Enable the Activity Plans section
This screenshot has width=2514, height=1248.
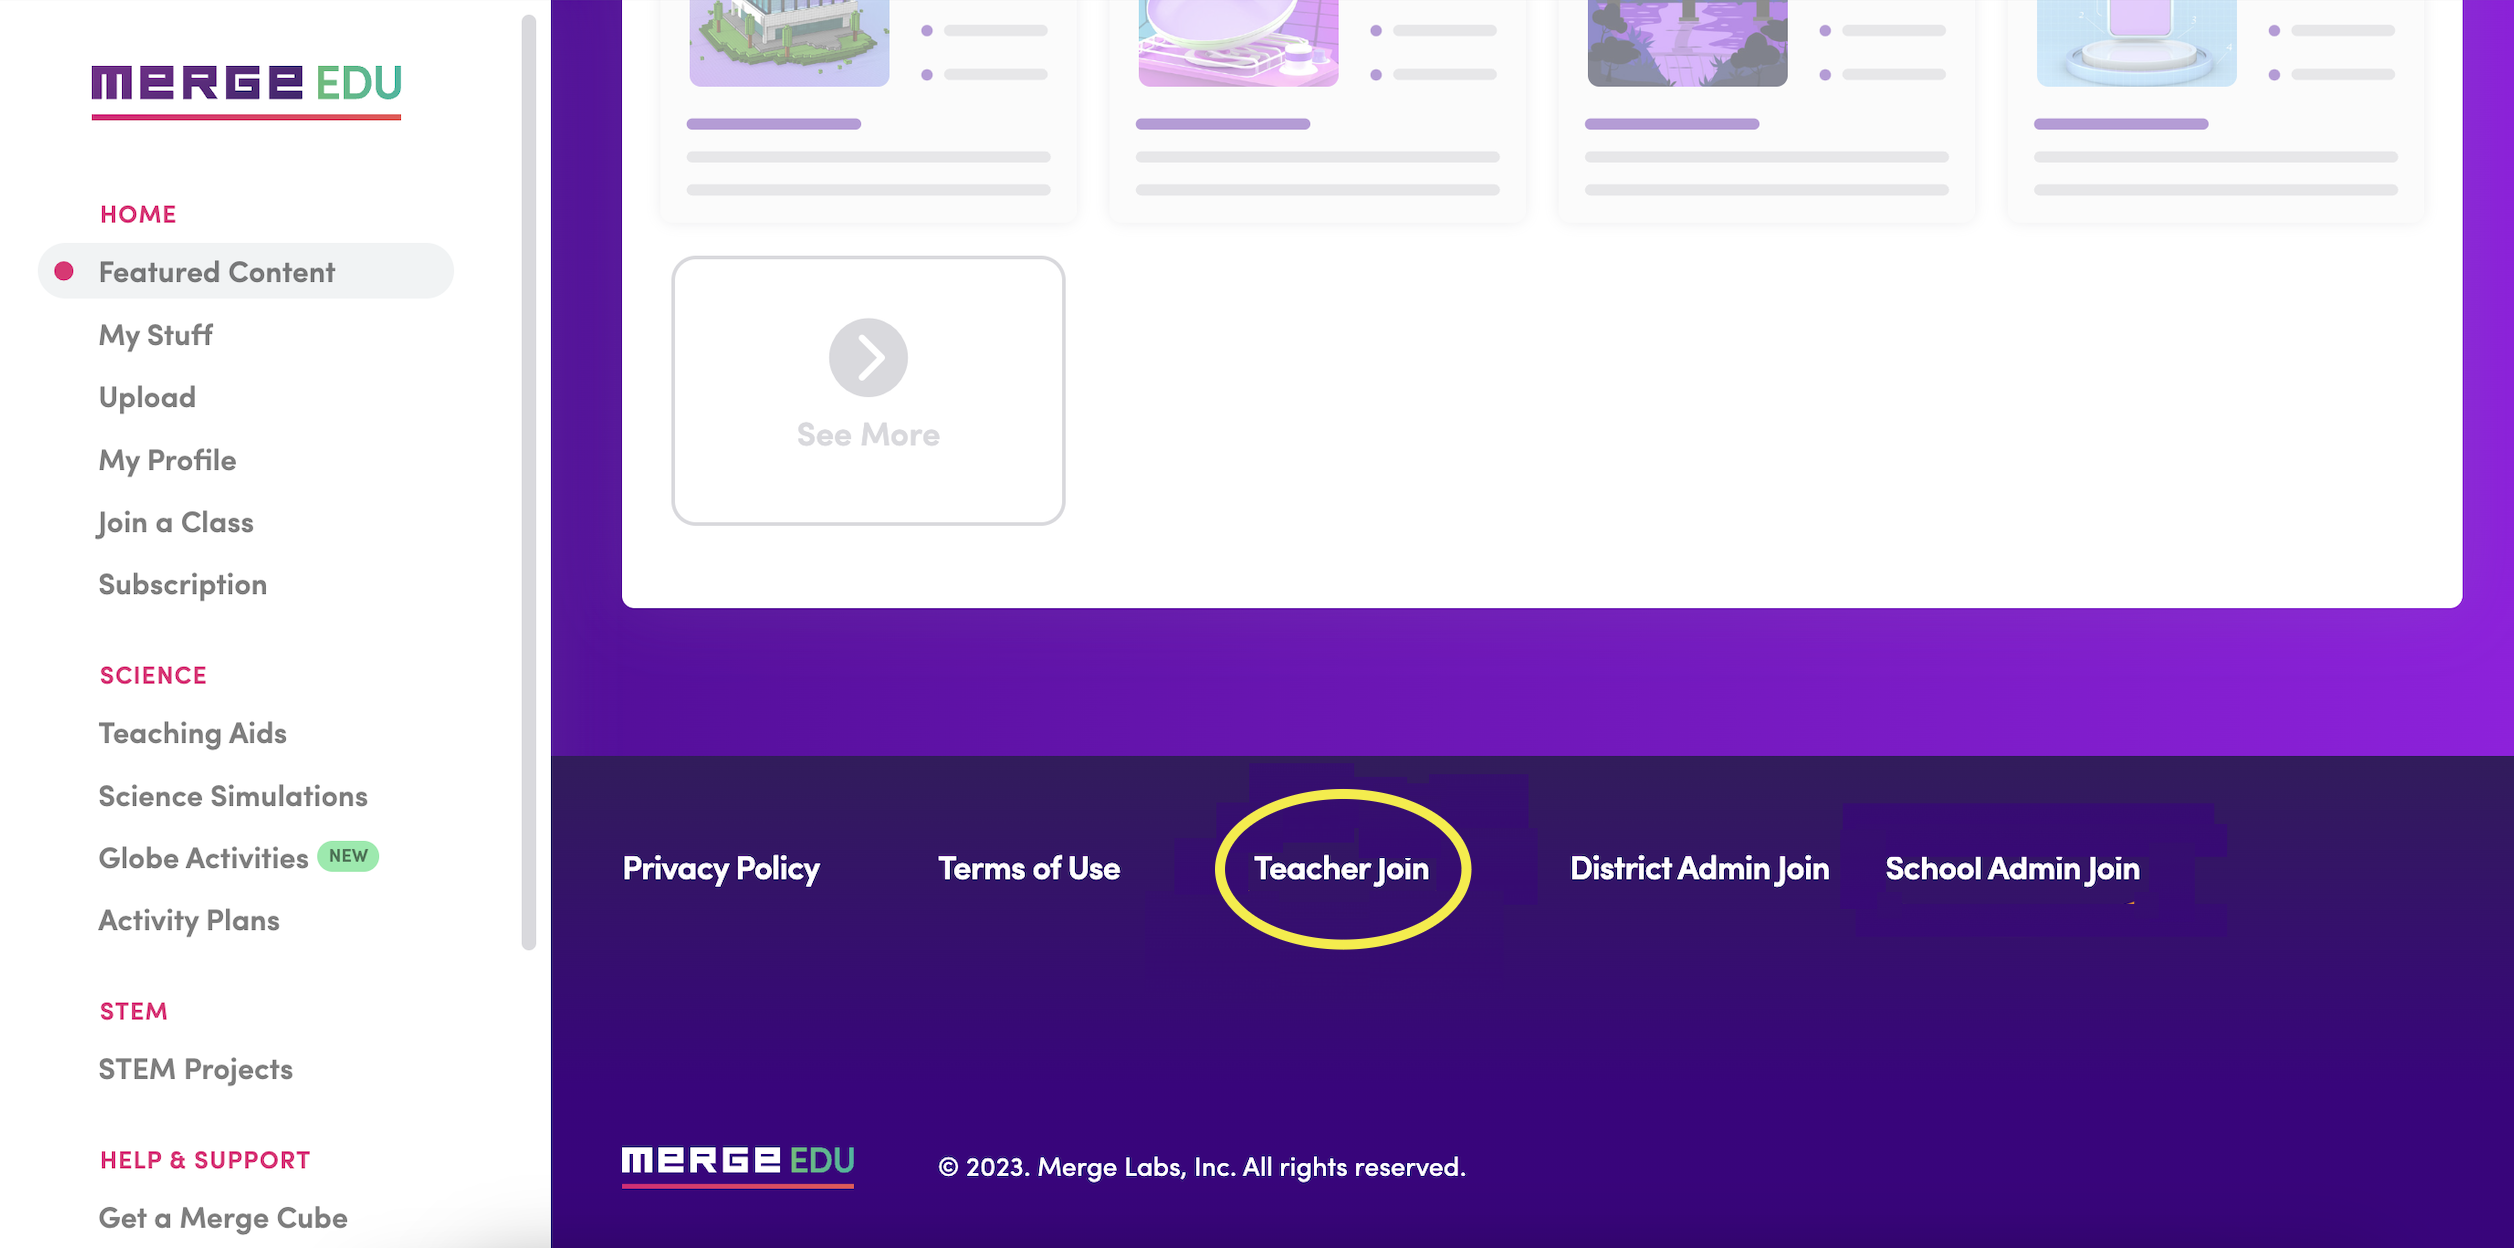tap(188, 919)
